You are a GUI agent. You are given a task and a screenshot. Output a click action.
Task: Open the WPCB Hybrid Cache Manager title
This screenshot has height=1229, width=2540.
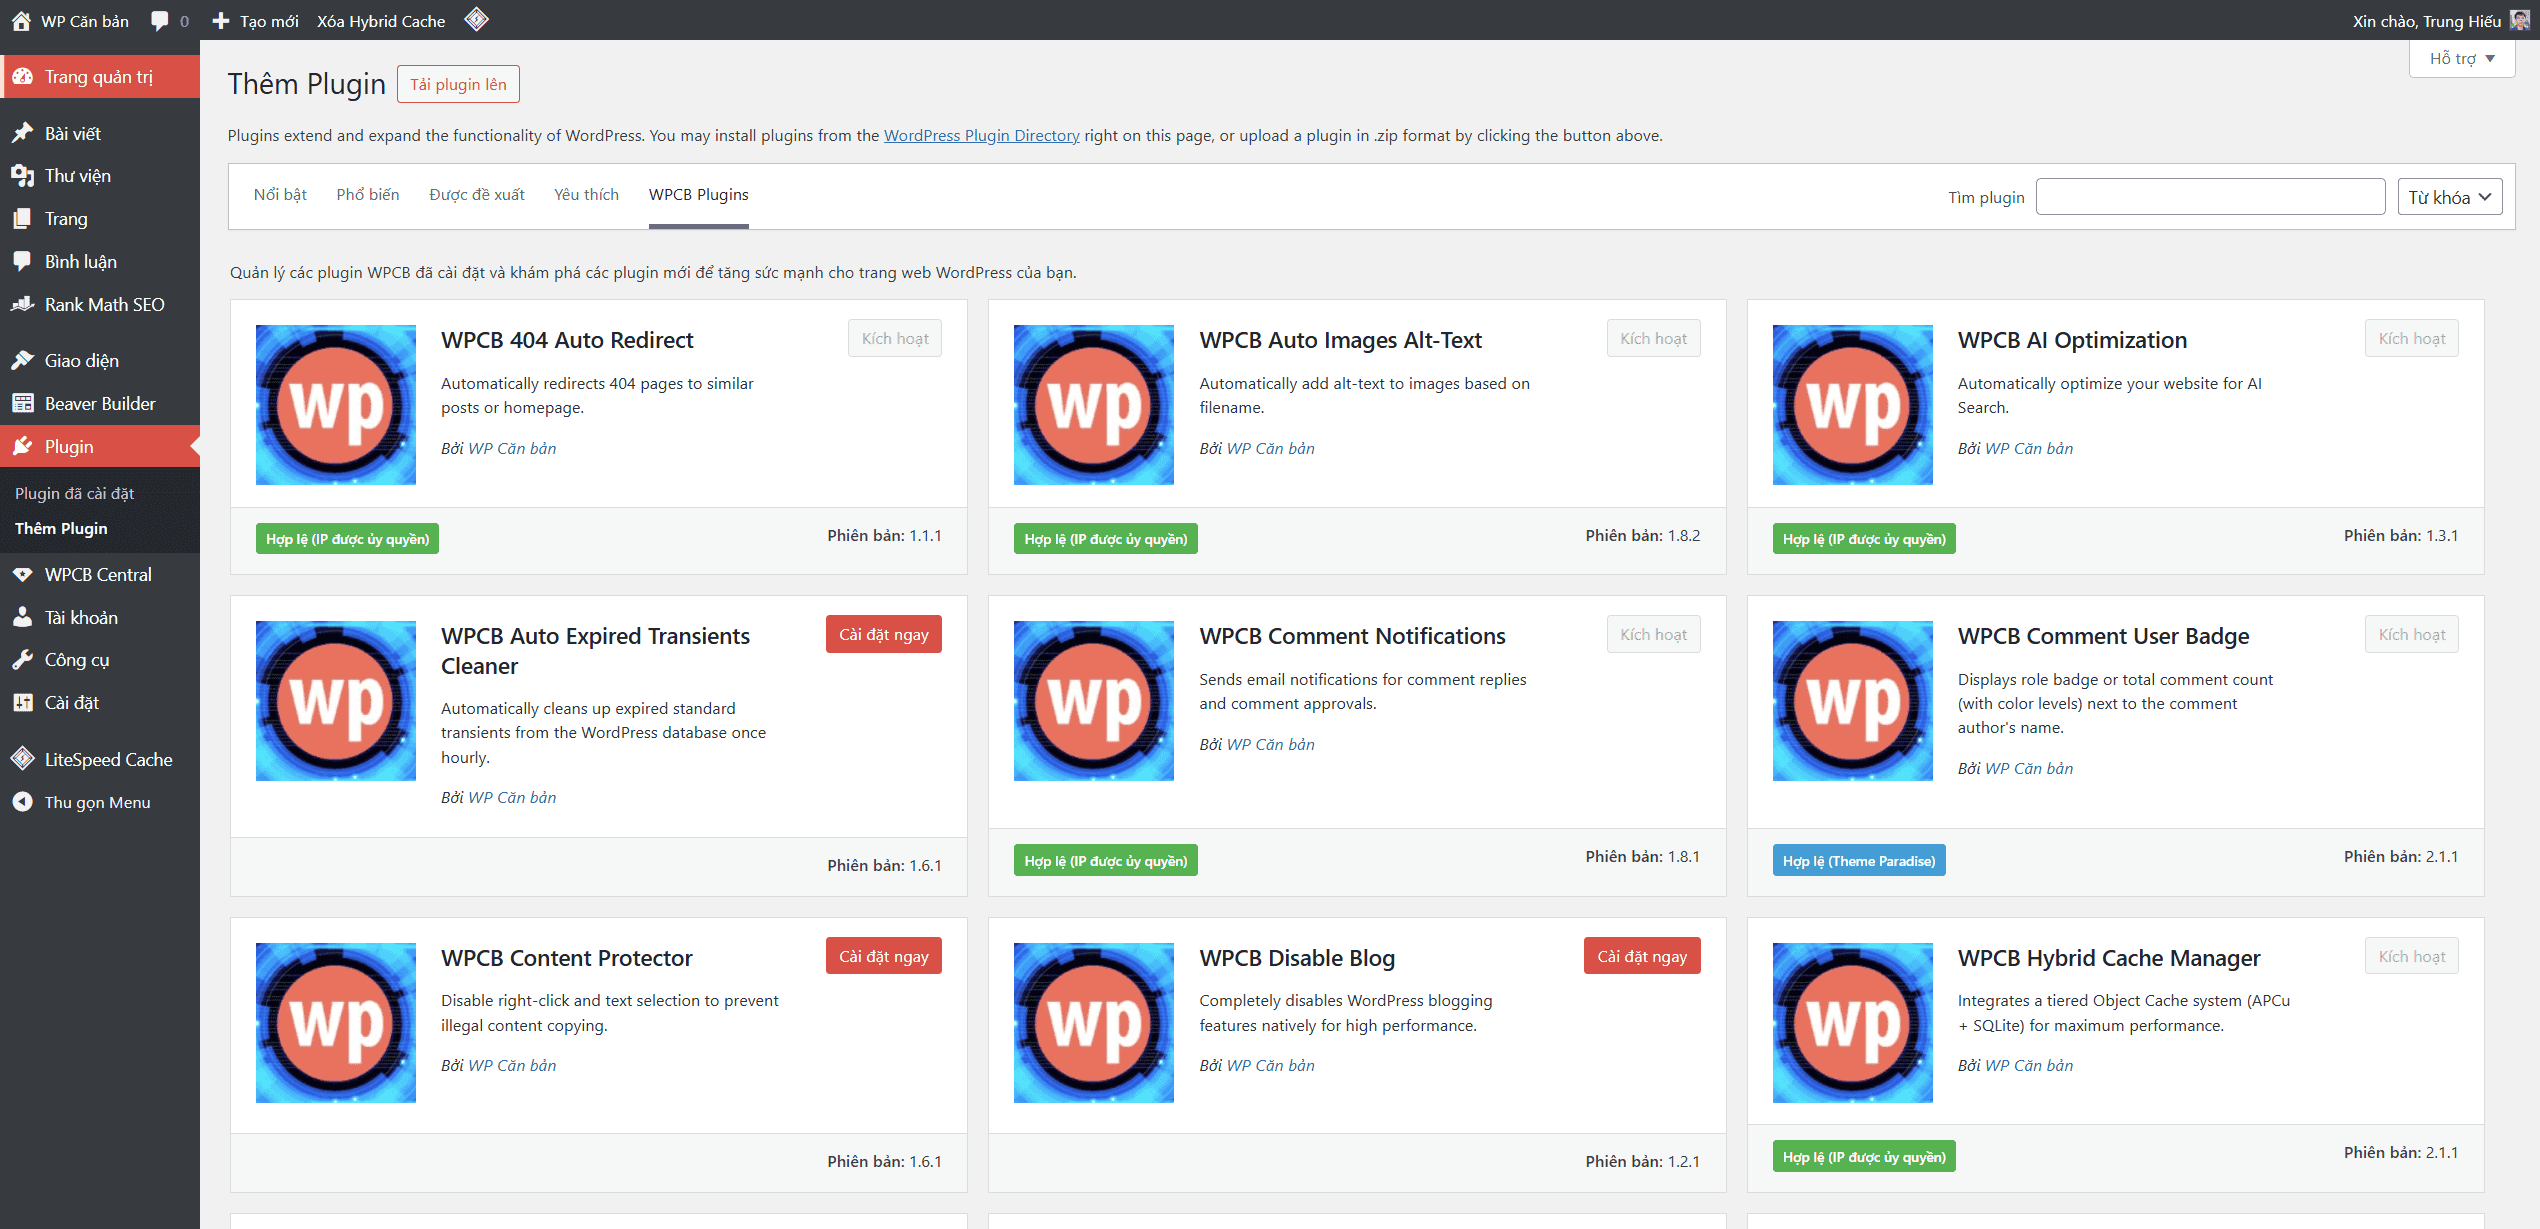pyautogui.click(x=2109, y=958)
